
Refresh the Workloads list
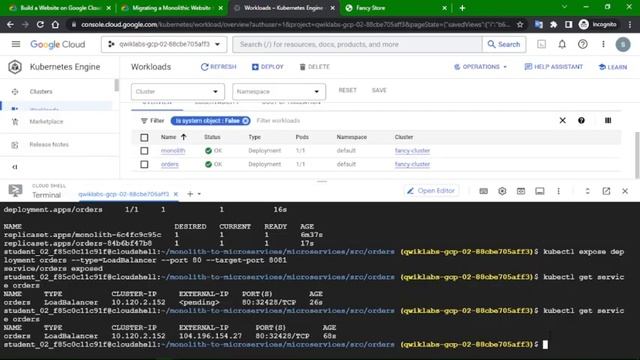coord(218,67)
